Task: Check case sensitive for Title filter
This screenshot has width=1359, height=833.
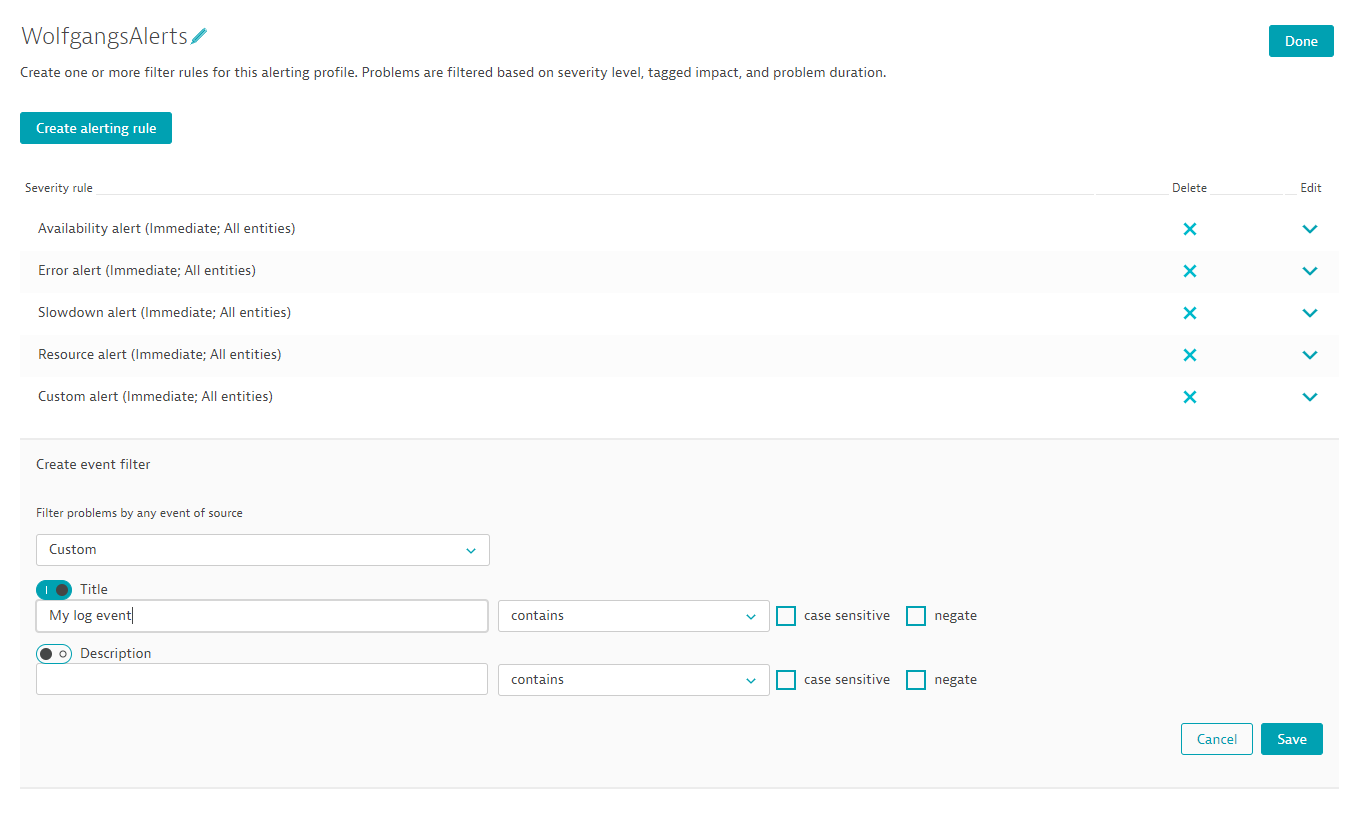Action: pyautogui.click(x=786, y=616)
